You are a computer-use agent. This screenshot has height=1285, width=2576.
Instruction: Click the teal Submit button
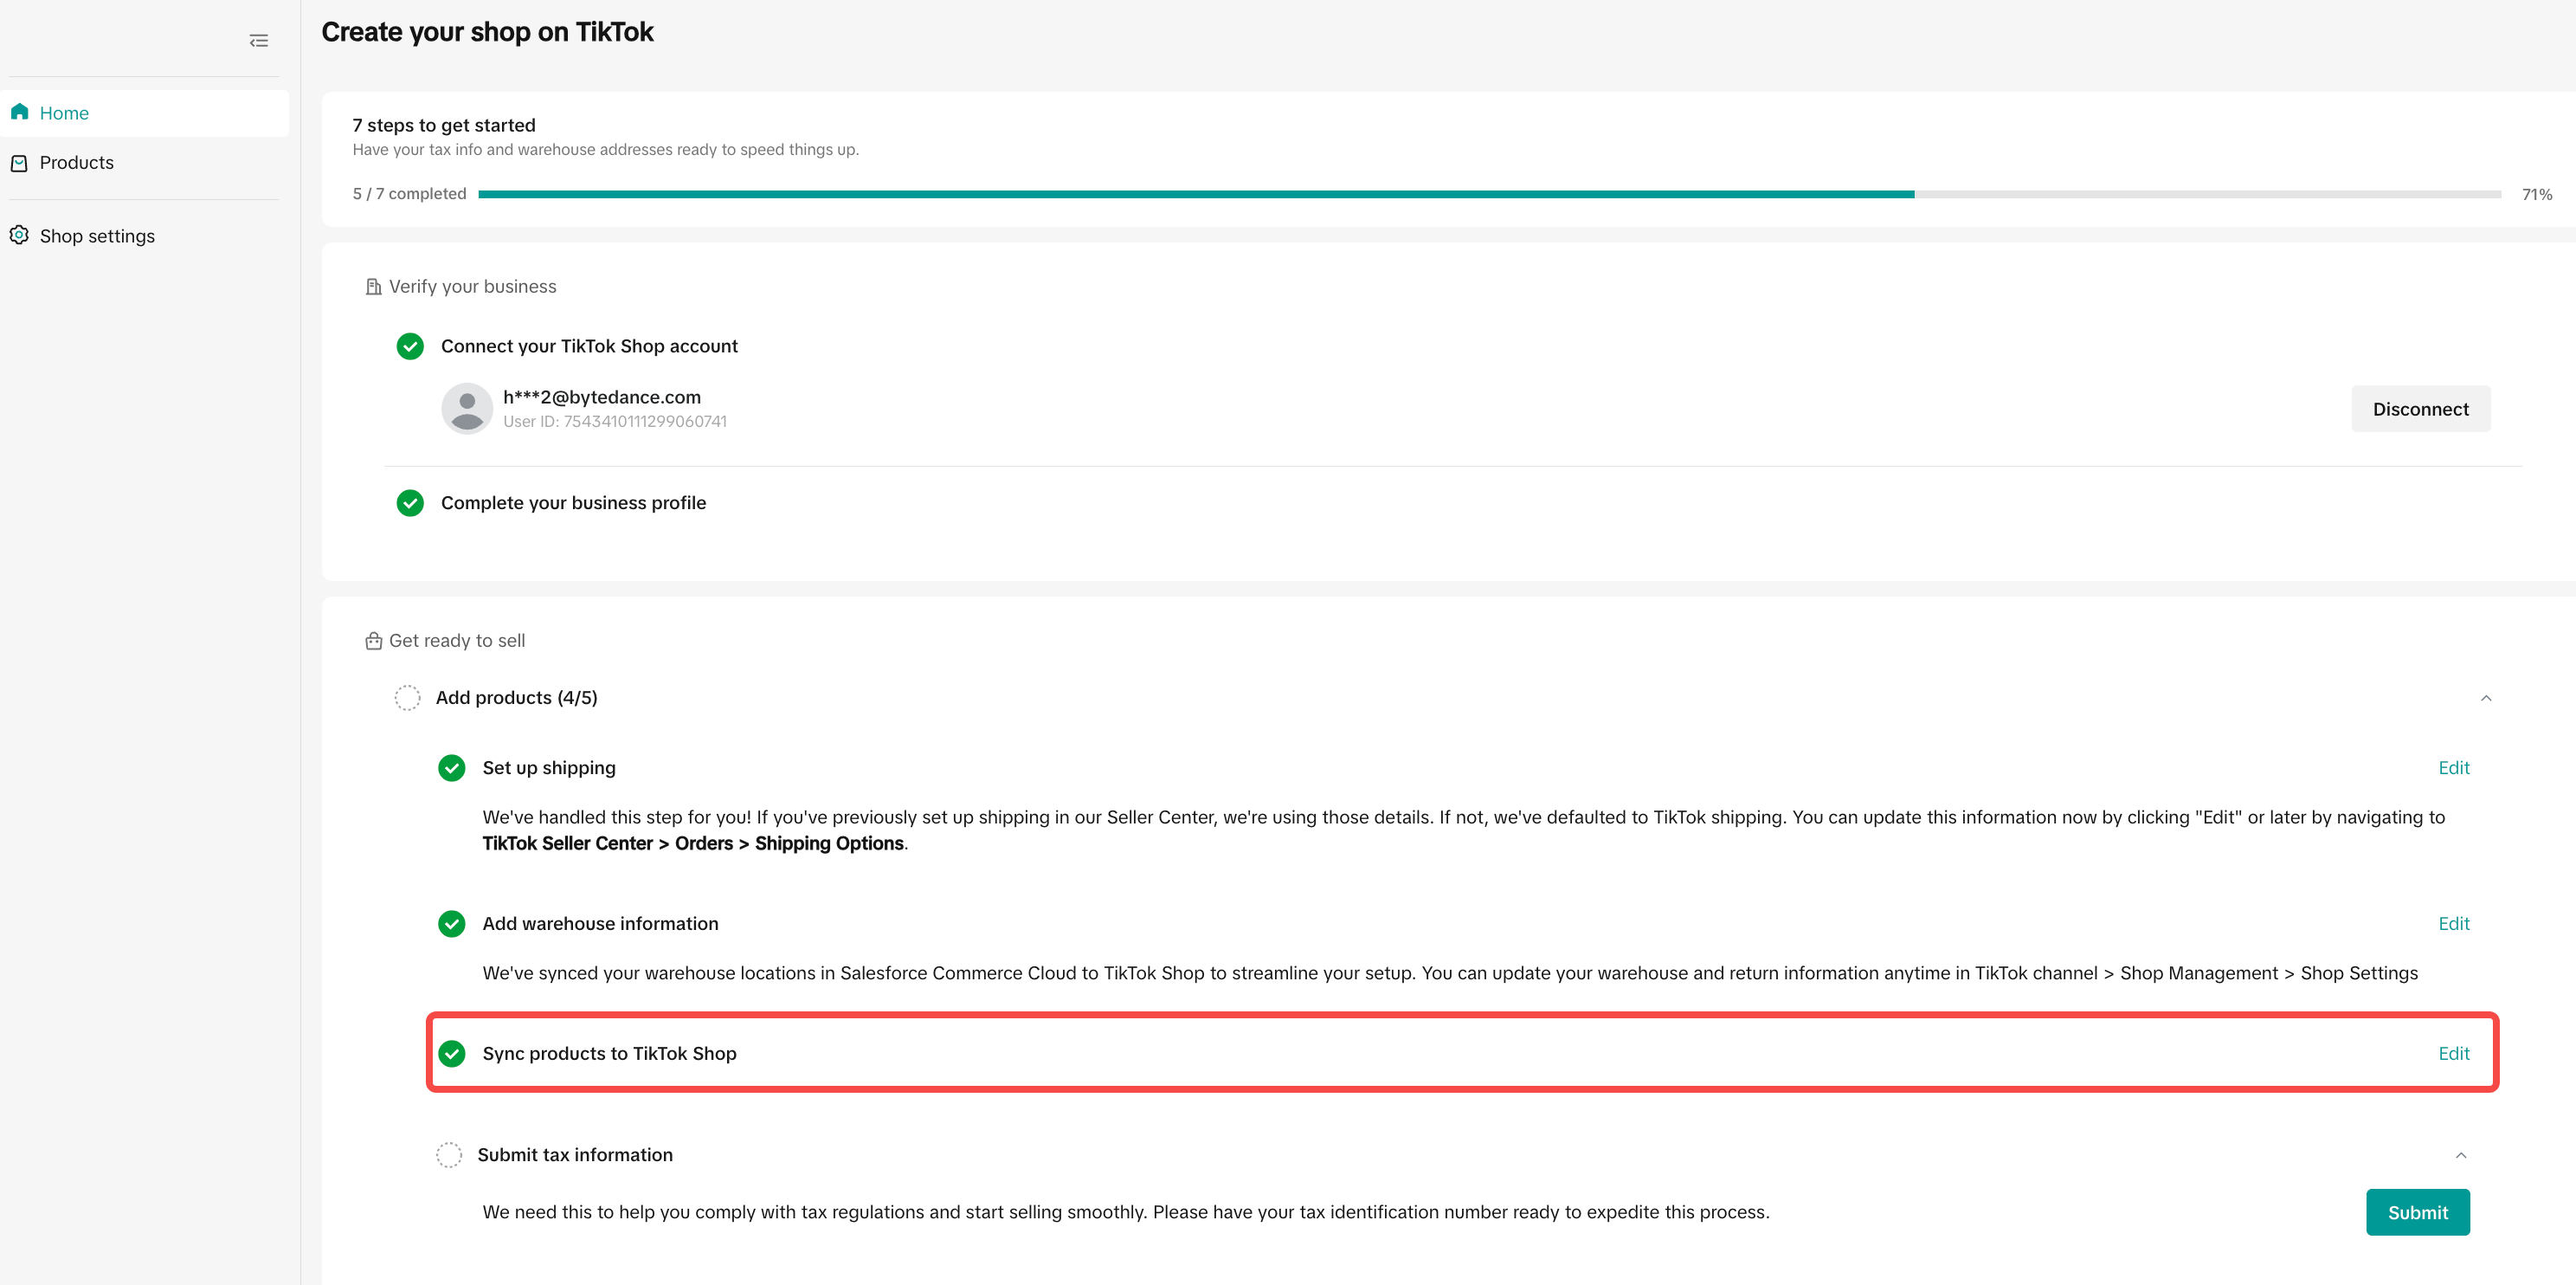(x=2417, y=1212)
